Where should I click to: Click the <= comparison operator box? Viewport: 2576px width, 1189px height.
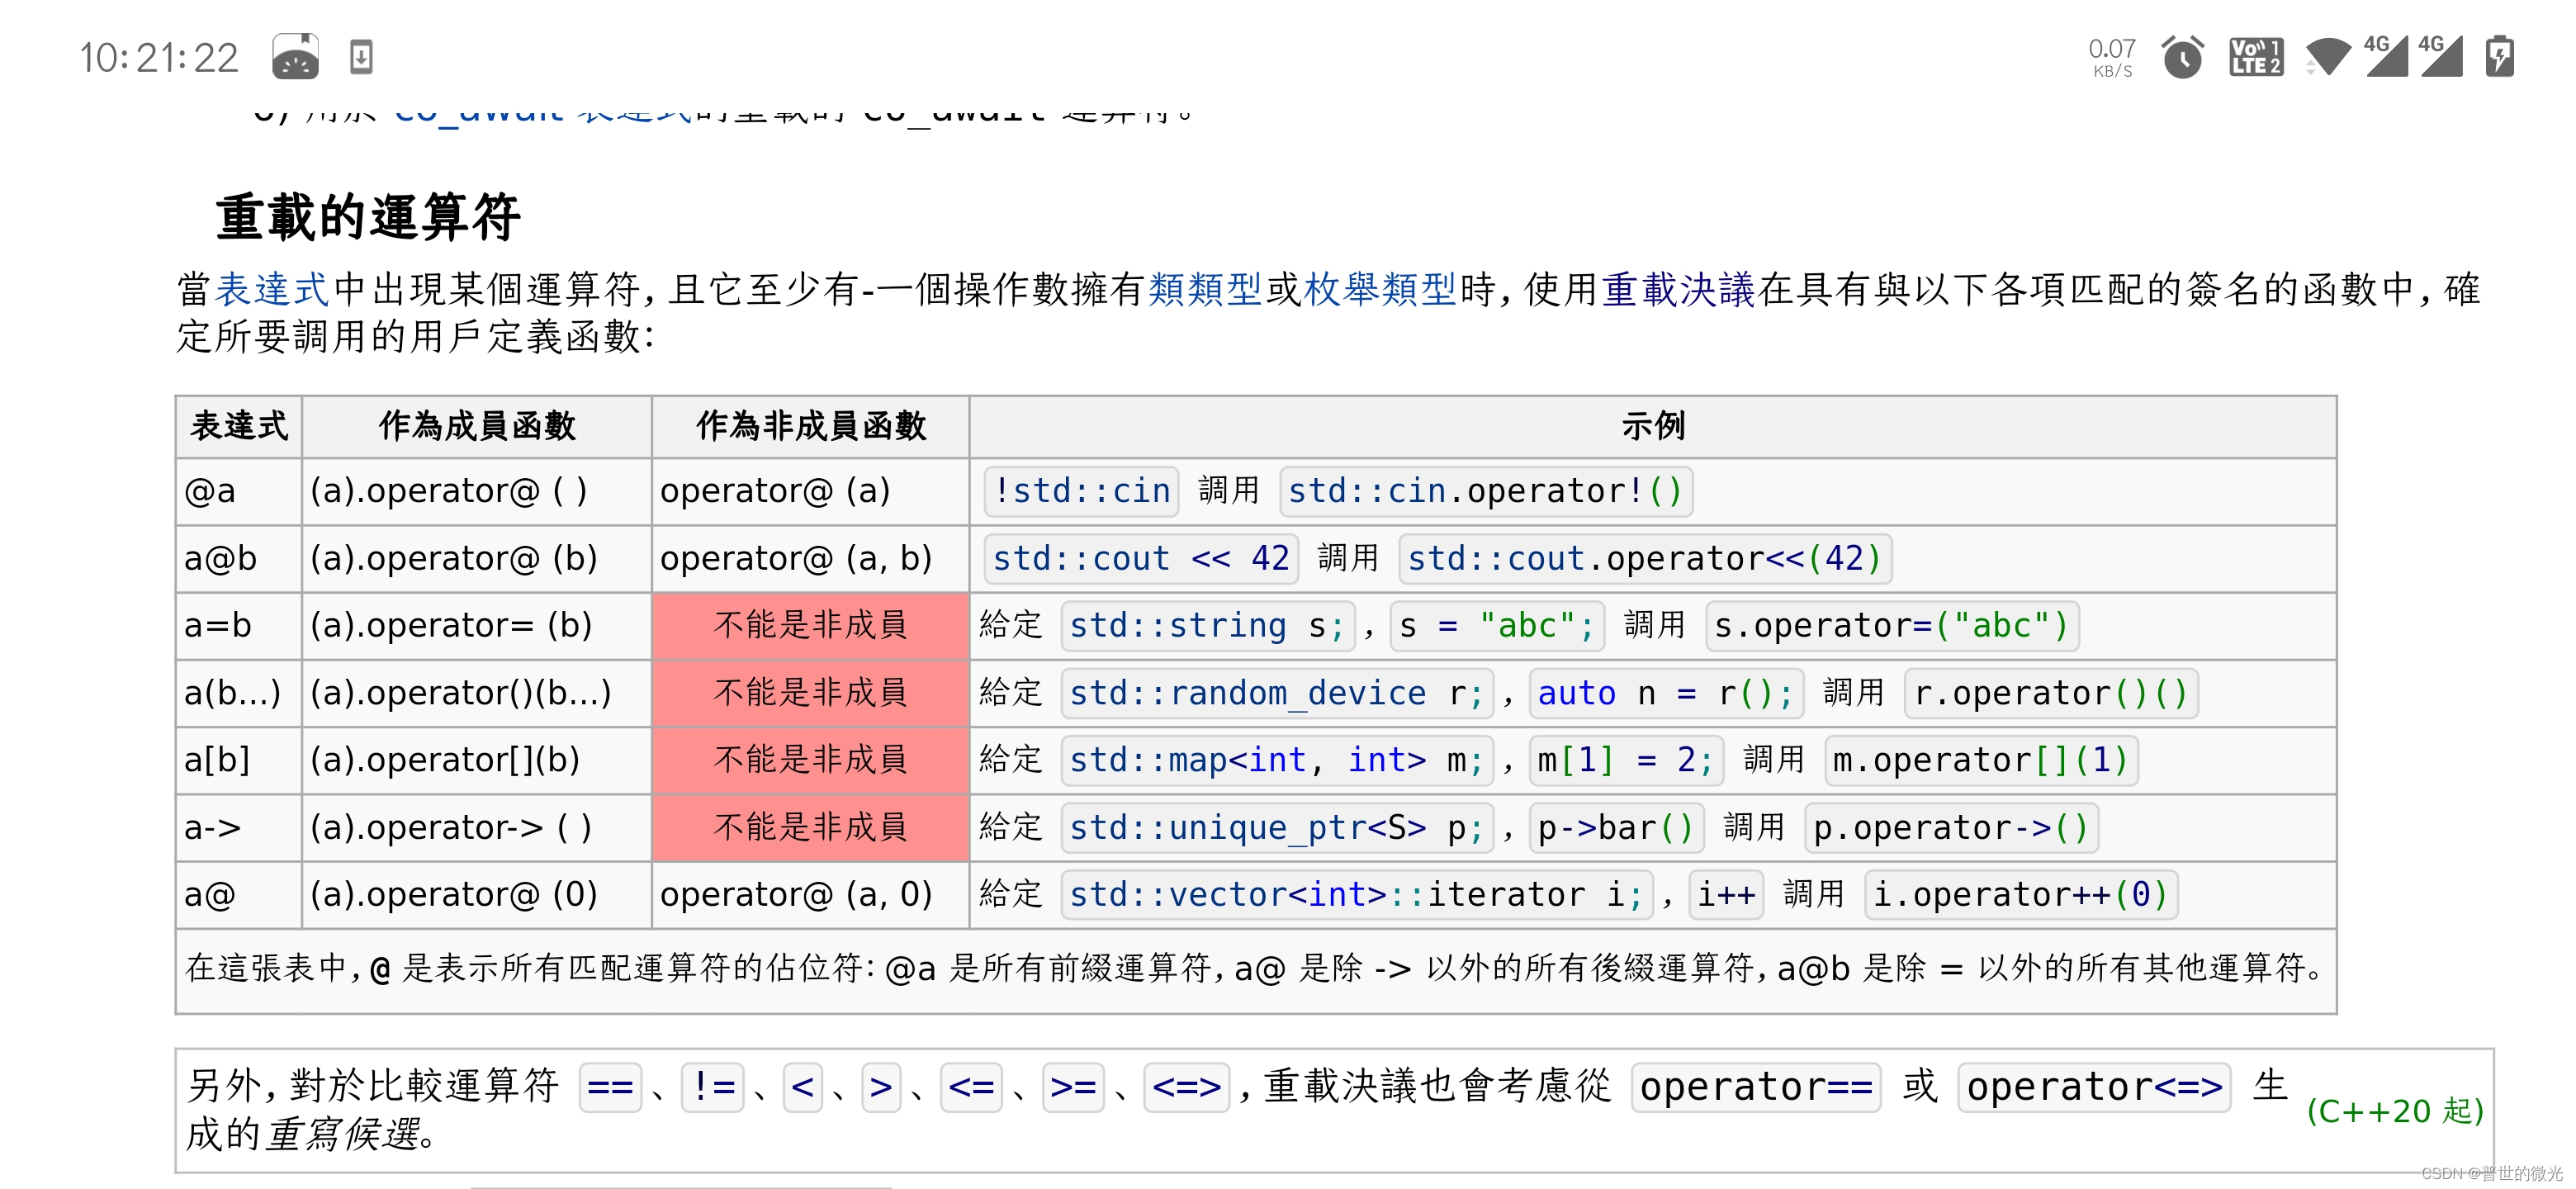(x=971, y=1087)
